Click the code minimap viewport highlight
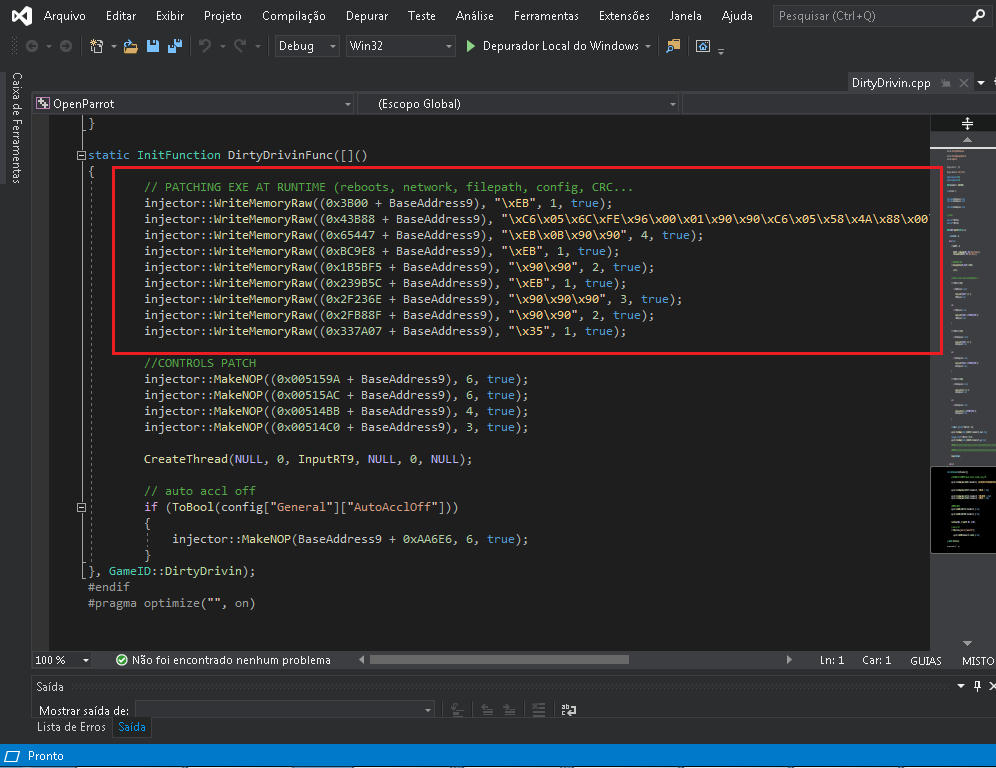The image size is (996, 768). [963, 510]
